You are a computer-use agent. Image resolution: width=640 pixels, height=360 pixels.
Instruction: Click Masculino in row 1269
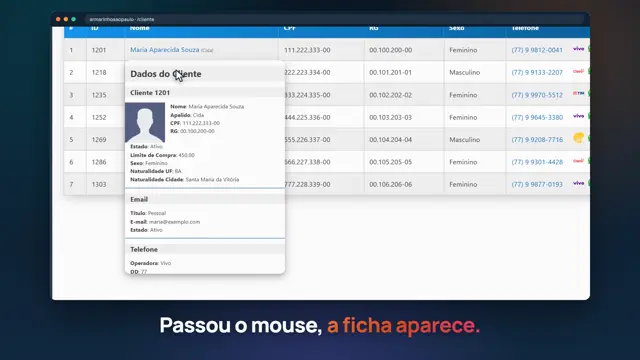point(464,140)
